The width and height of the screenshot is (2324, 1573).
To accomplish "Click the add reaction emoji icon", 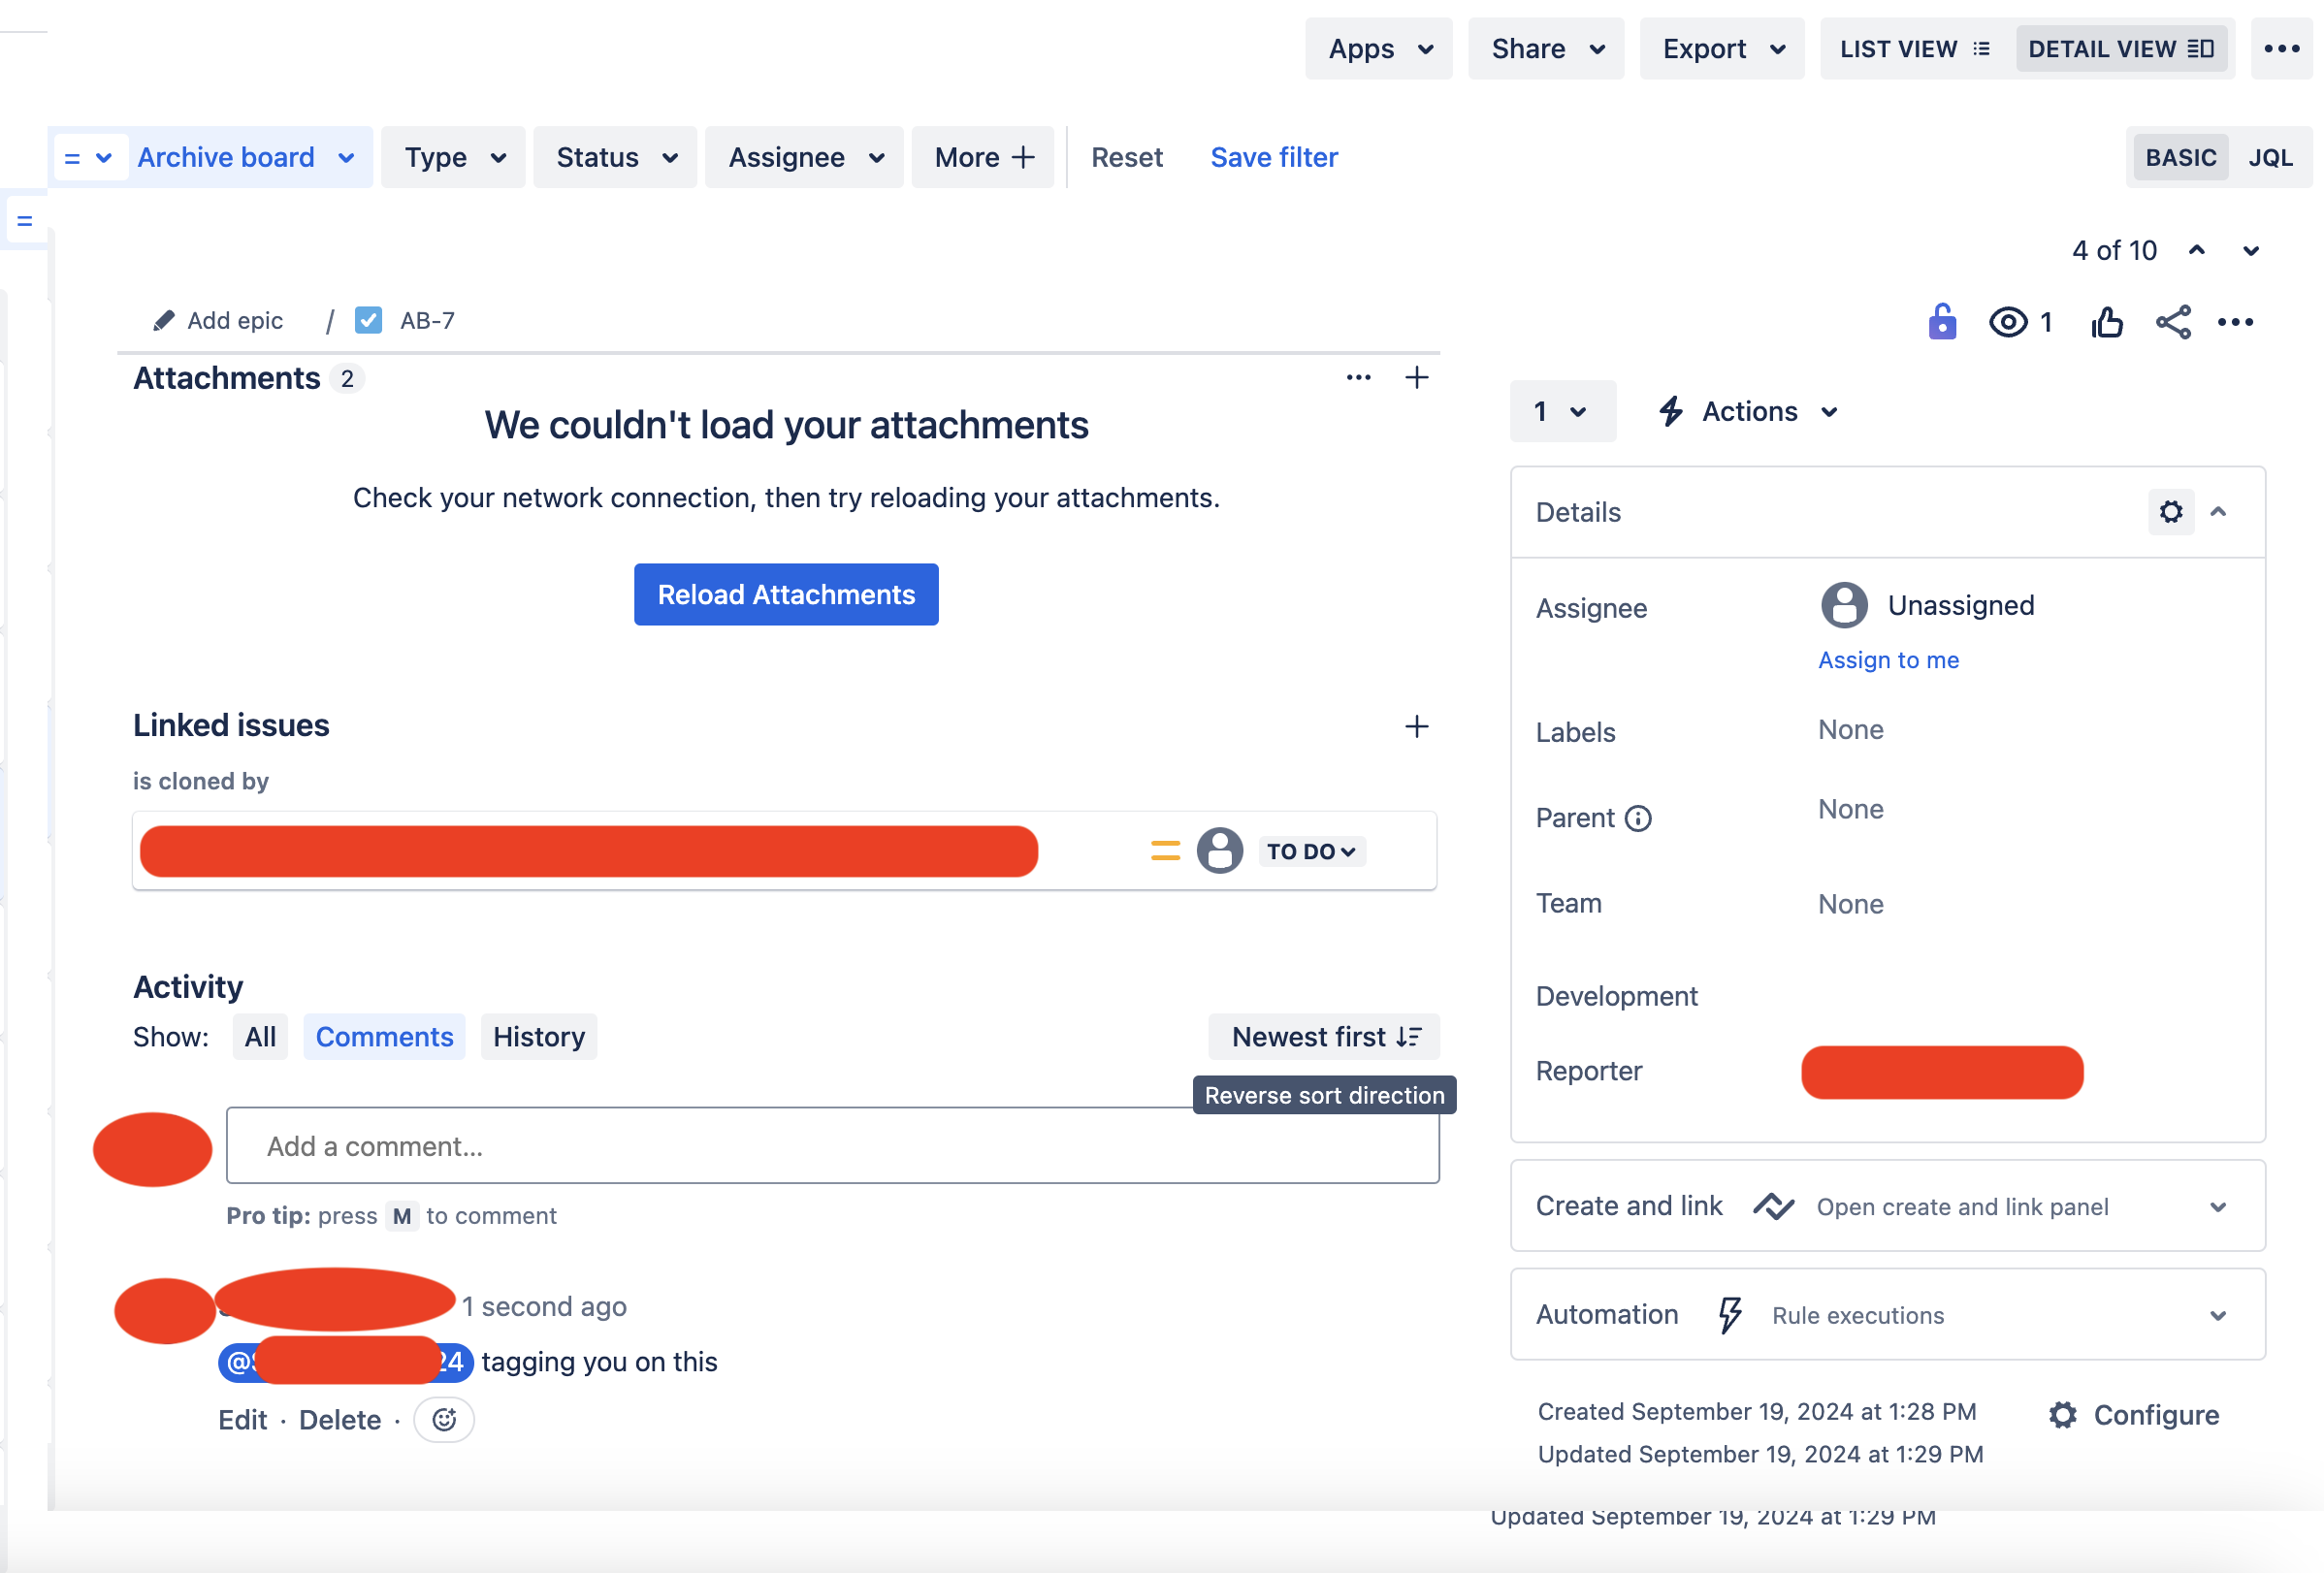I will [444, 1419].
